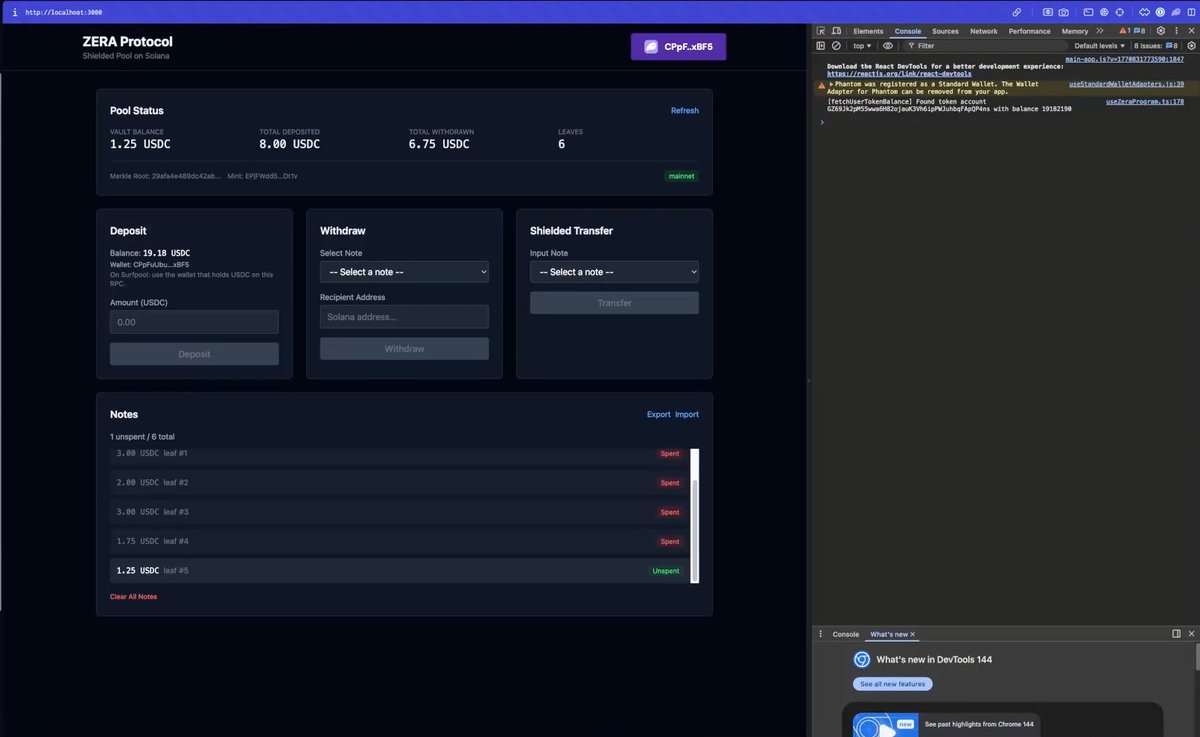The width and height of the screenshot is (1200, 737).
Task: Click the Withdraw button
Action: coord(404,349)
